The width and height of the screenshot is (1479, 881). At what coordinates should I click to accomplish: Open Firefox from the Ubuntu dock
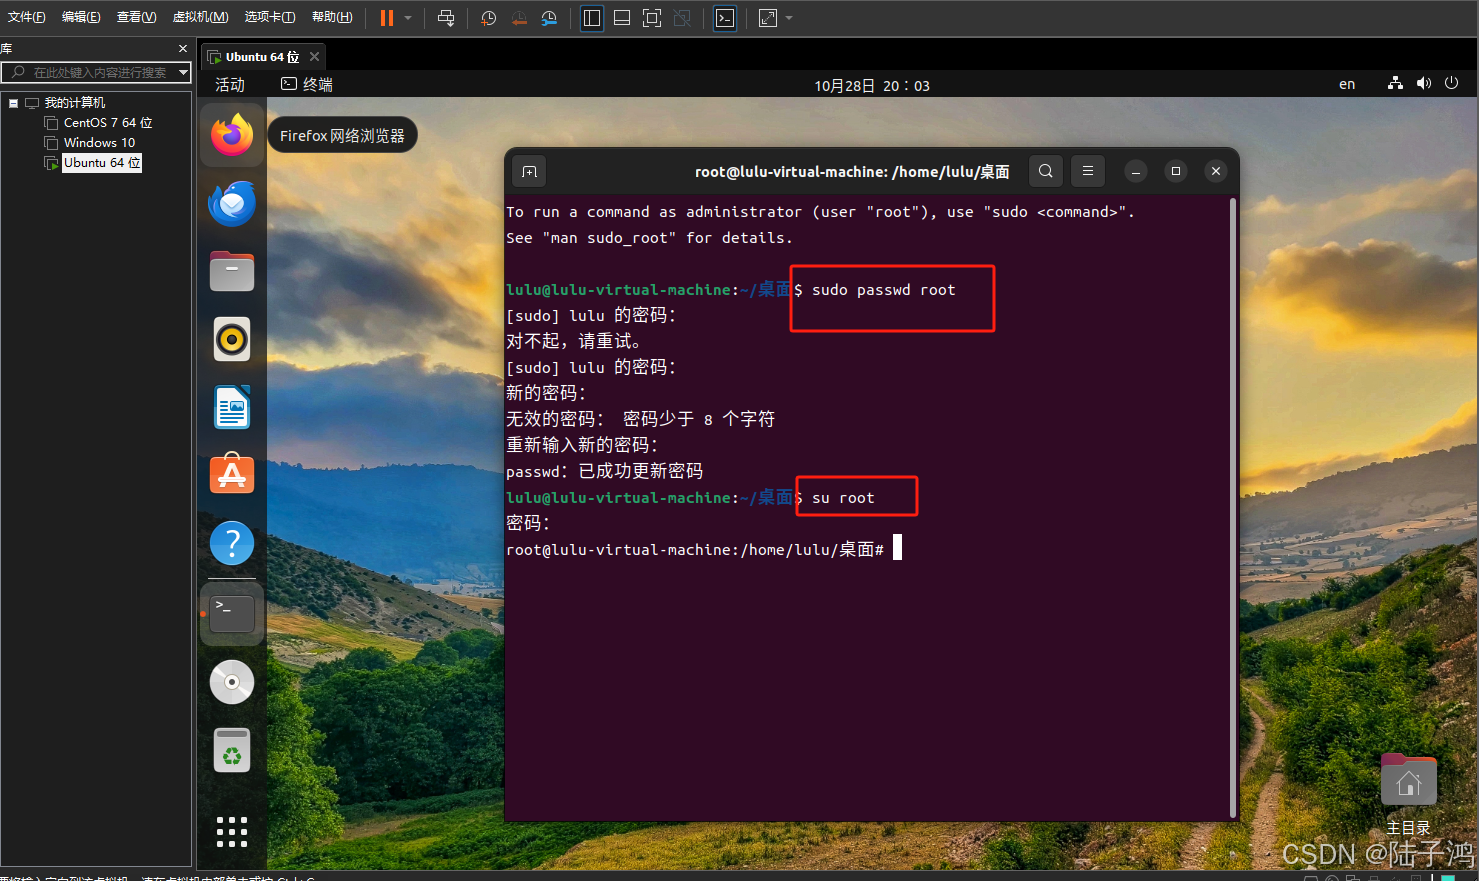231,133
